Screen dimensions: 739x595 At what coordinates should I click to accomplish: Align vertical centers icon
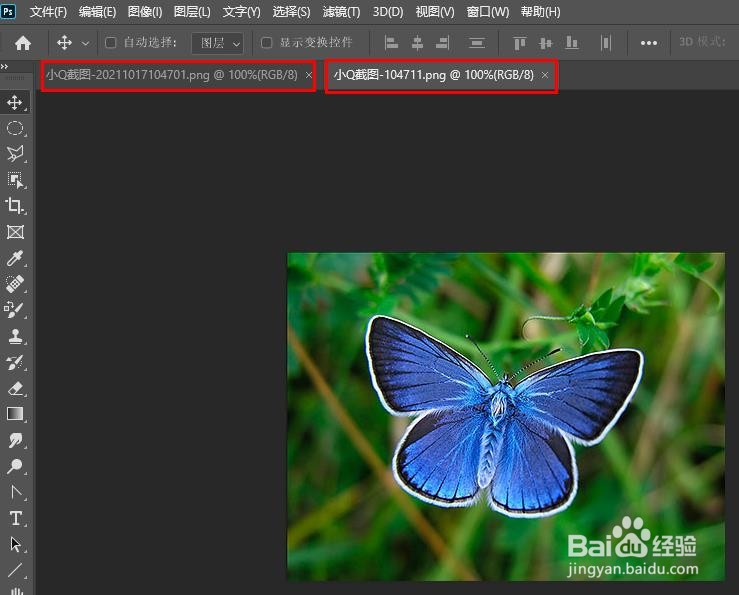pyautogui.click(x=545, y=43)
